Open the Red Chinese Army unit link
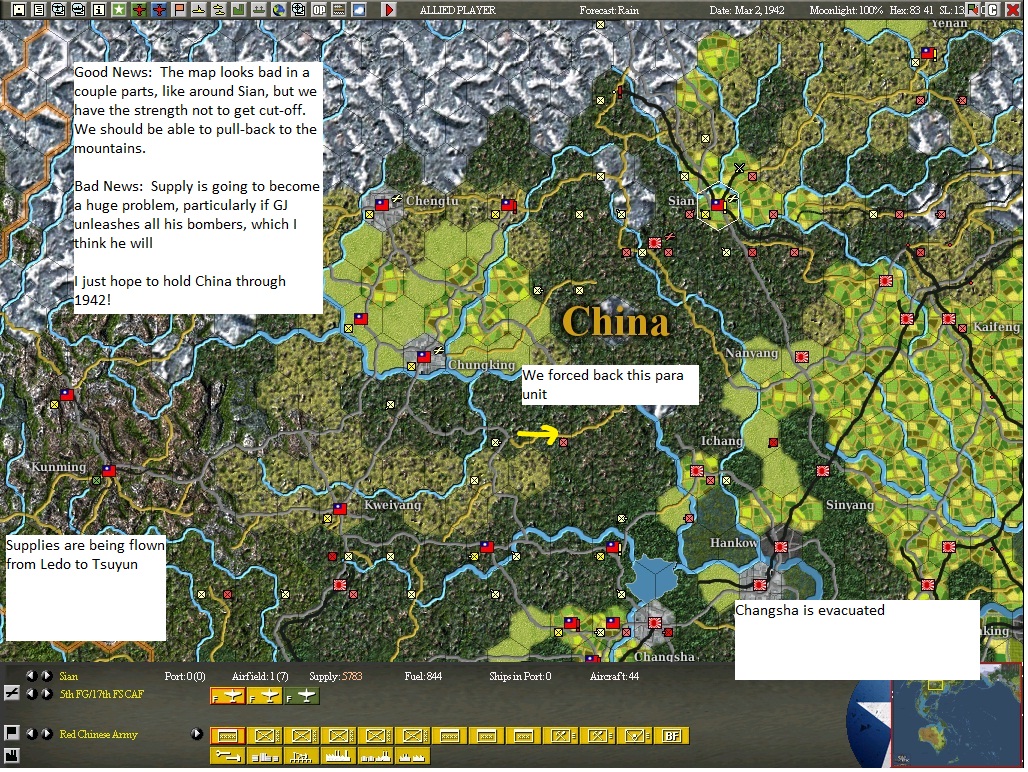Viewport: 1028px width, 772px height. [99, 735]
